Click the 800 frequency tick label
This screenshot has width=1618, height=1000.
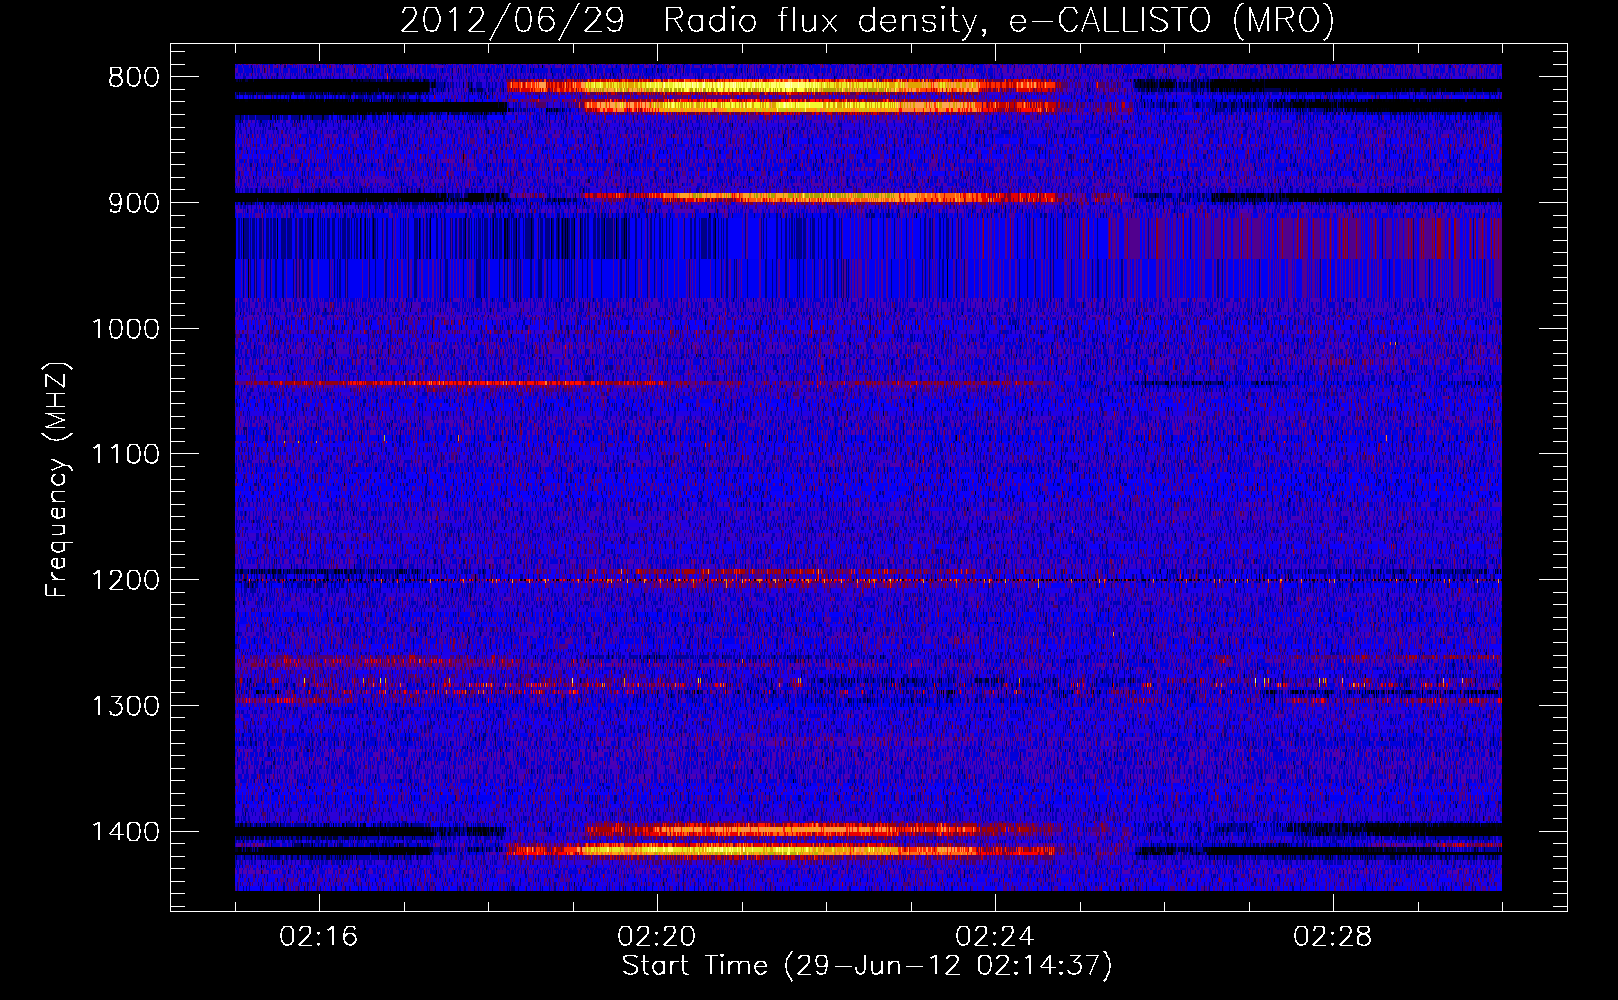(x=134, y=78)
